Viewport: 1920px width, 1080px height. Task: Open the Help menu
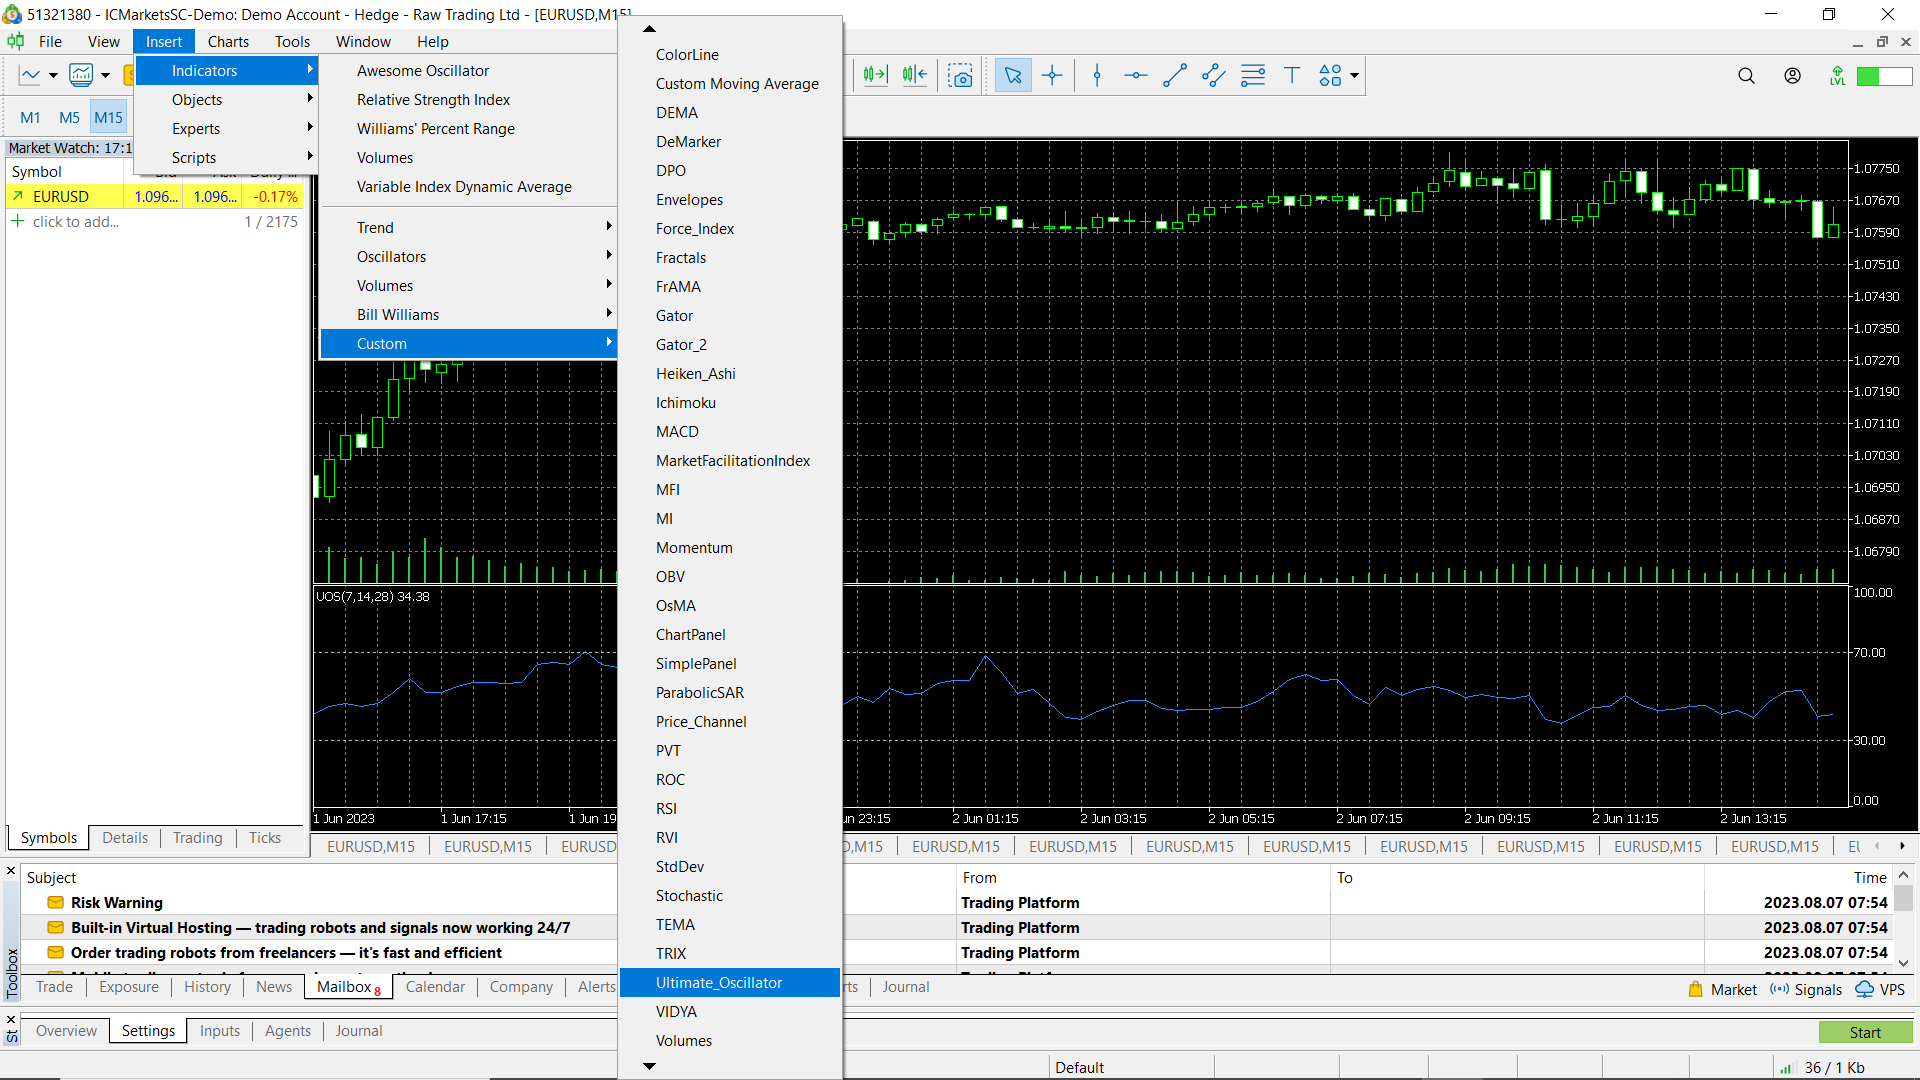pos(433,42)
